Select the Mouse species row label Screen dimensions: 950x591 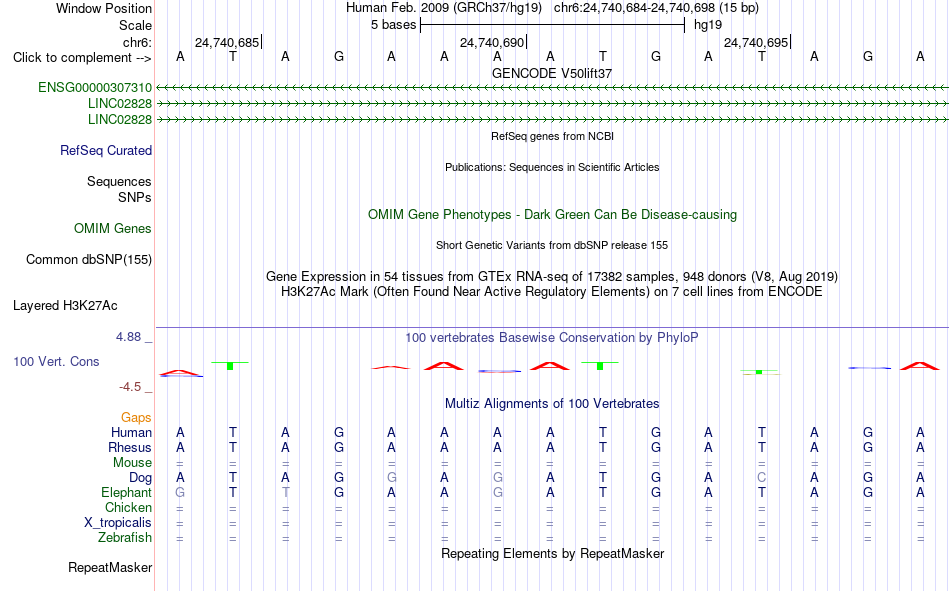pos(132,462)
